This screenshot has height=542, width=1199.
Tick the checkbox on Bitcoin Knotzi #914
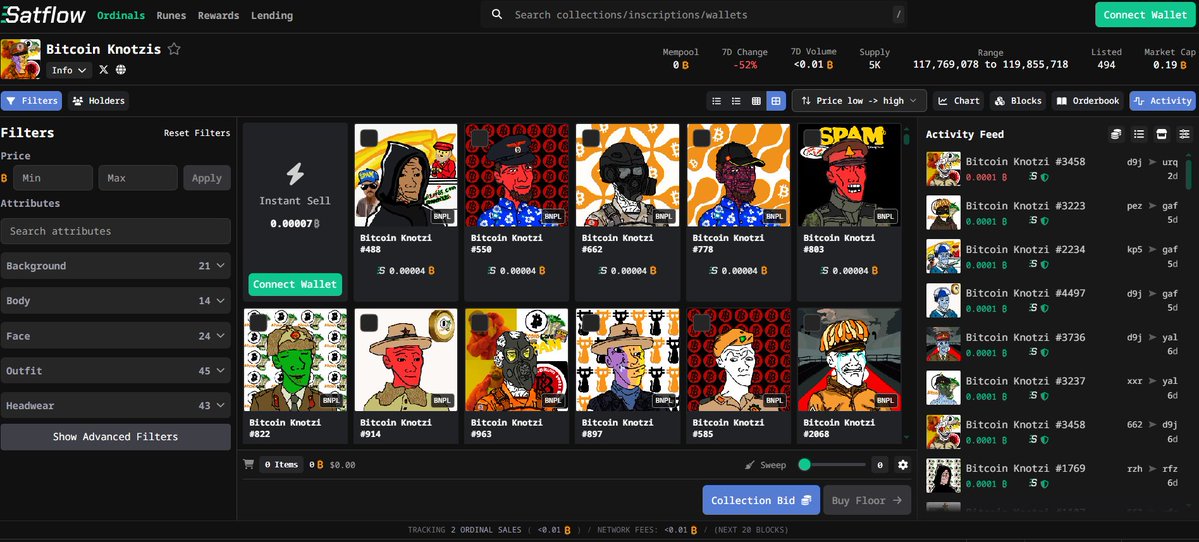click(x=369, y=323)
